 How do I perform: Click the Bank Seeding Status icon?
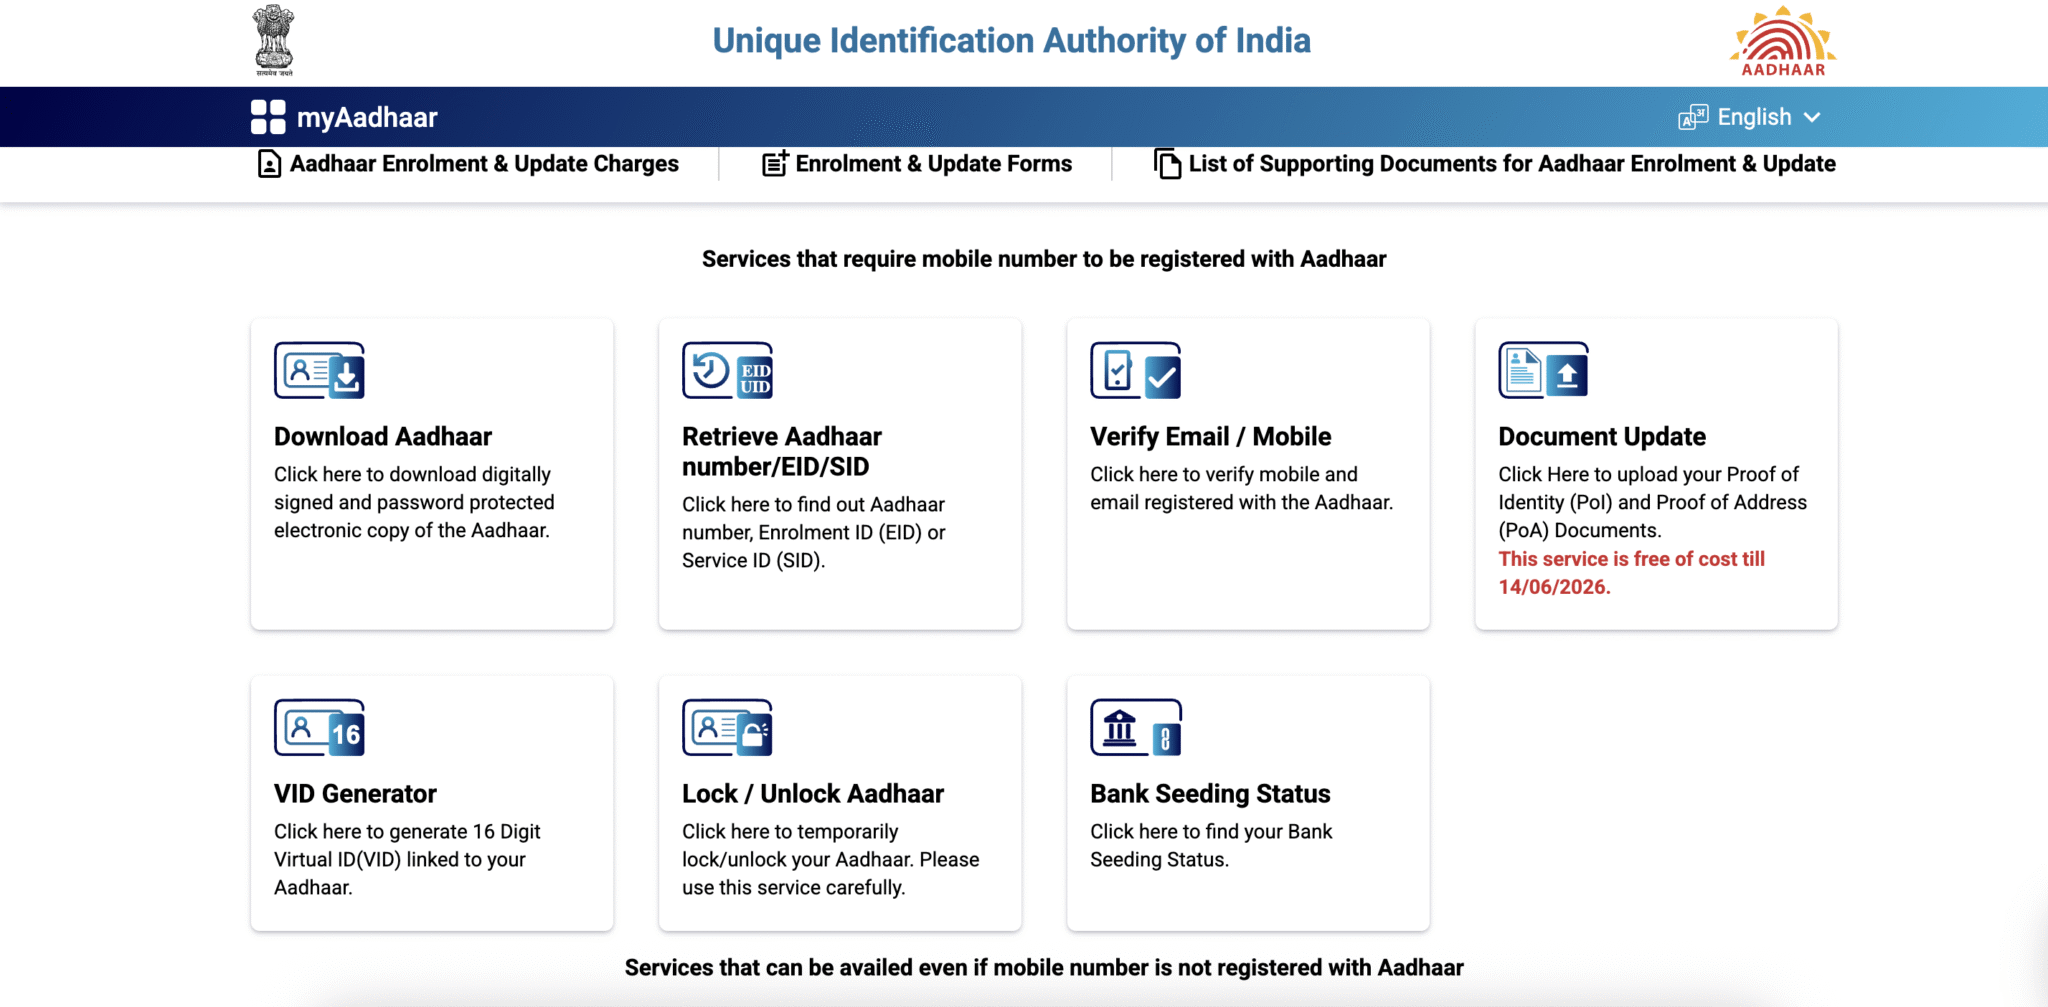(1135, 728)
